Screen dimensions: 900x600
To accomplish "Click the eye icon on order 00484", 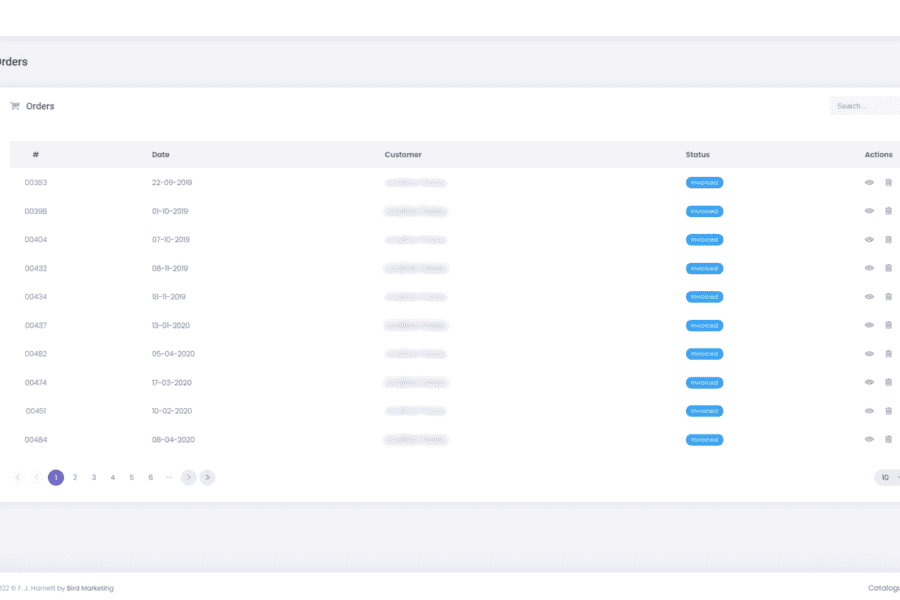I will [x=869, y=440].
